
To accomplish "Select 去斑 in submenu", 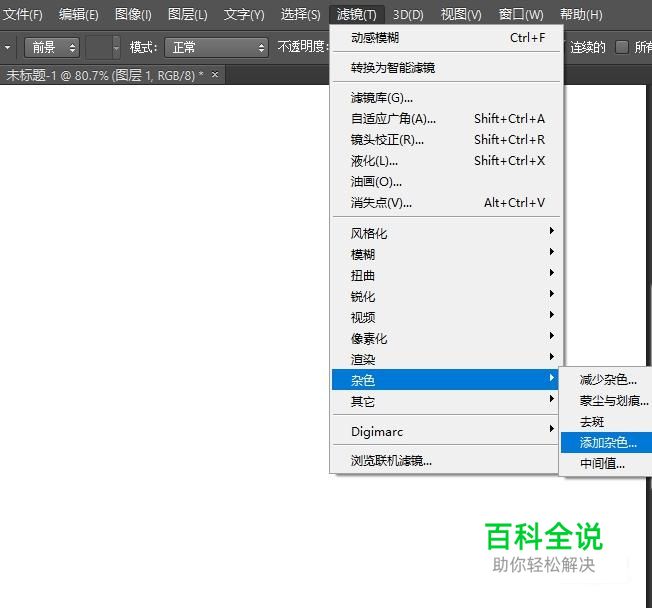I will coord(607,422).
